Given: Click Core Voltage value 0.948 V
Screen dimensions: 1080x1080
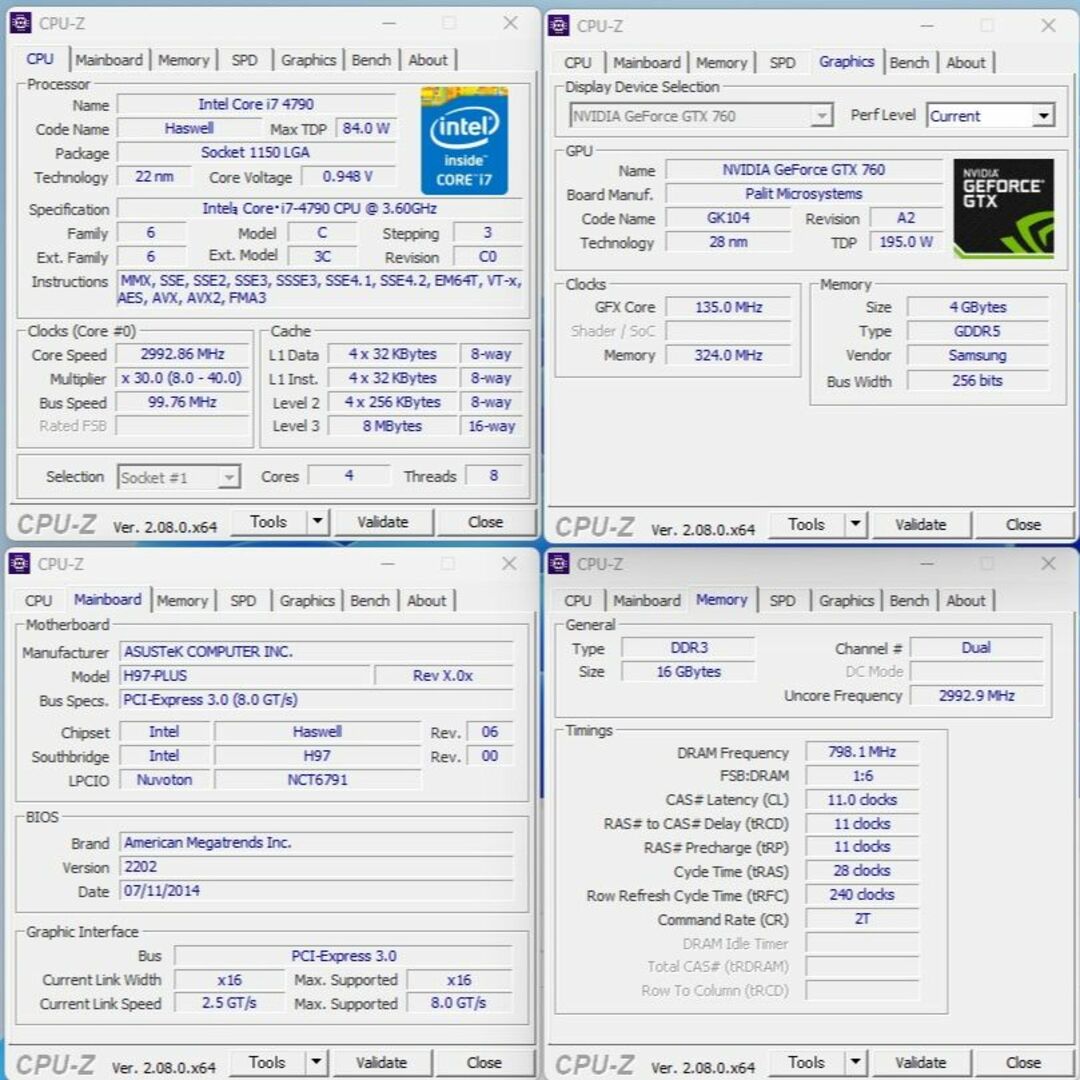Looking at the screenshot, I should click(349, 176).
